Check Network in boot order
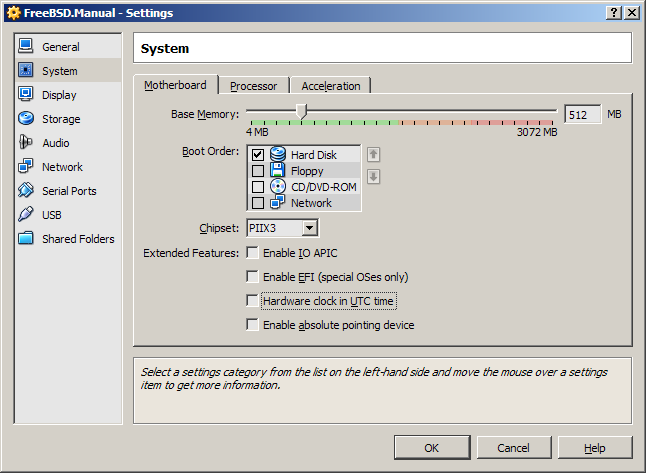 point(258,203)
